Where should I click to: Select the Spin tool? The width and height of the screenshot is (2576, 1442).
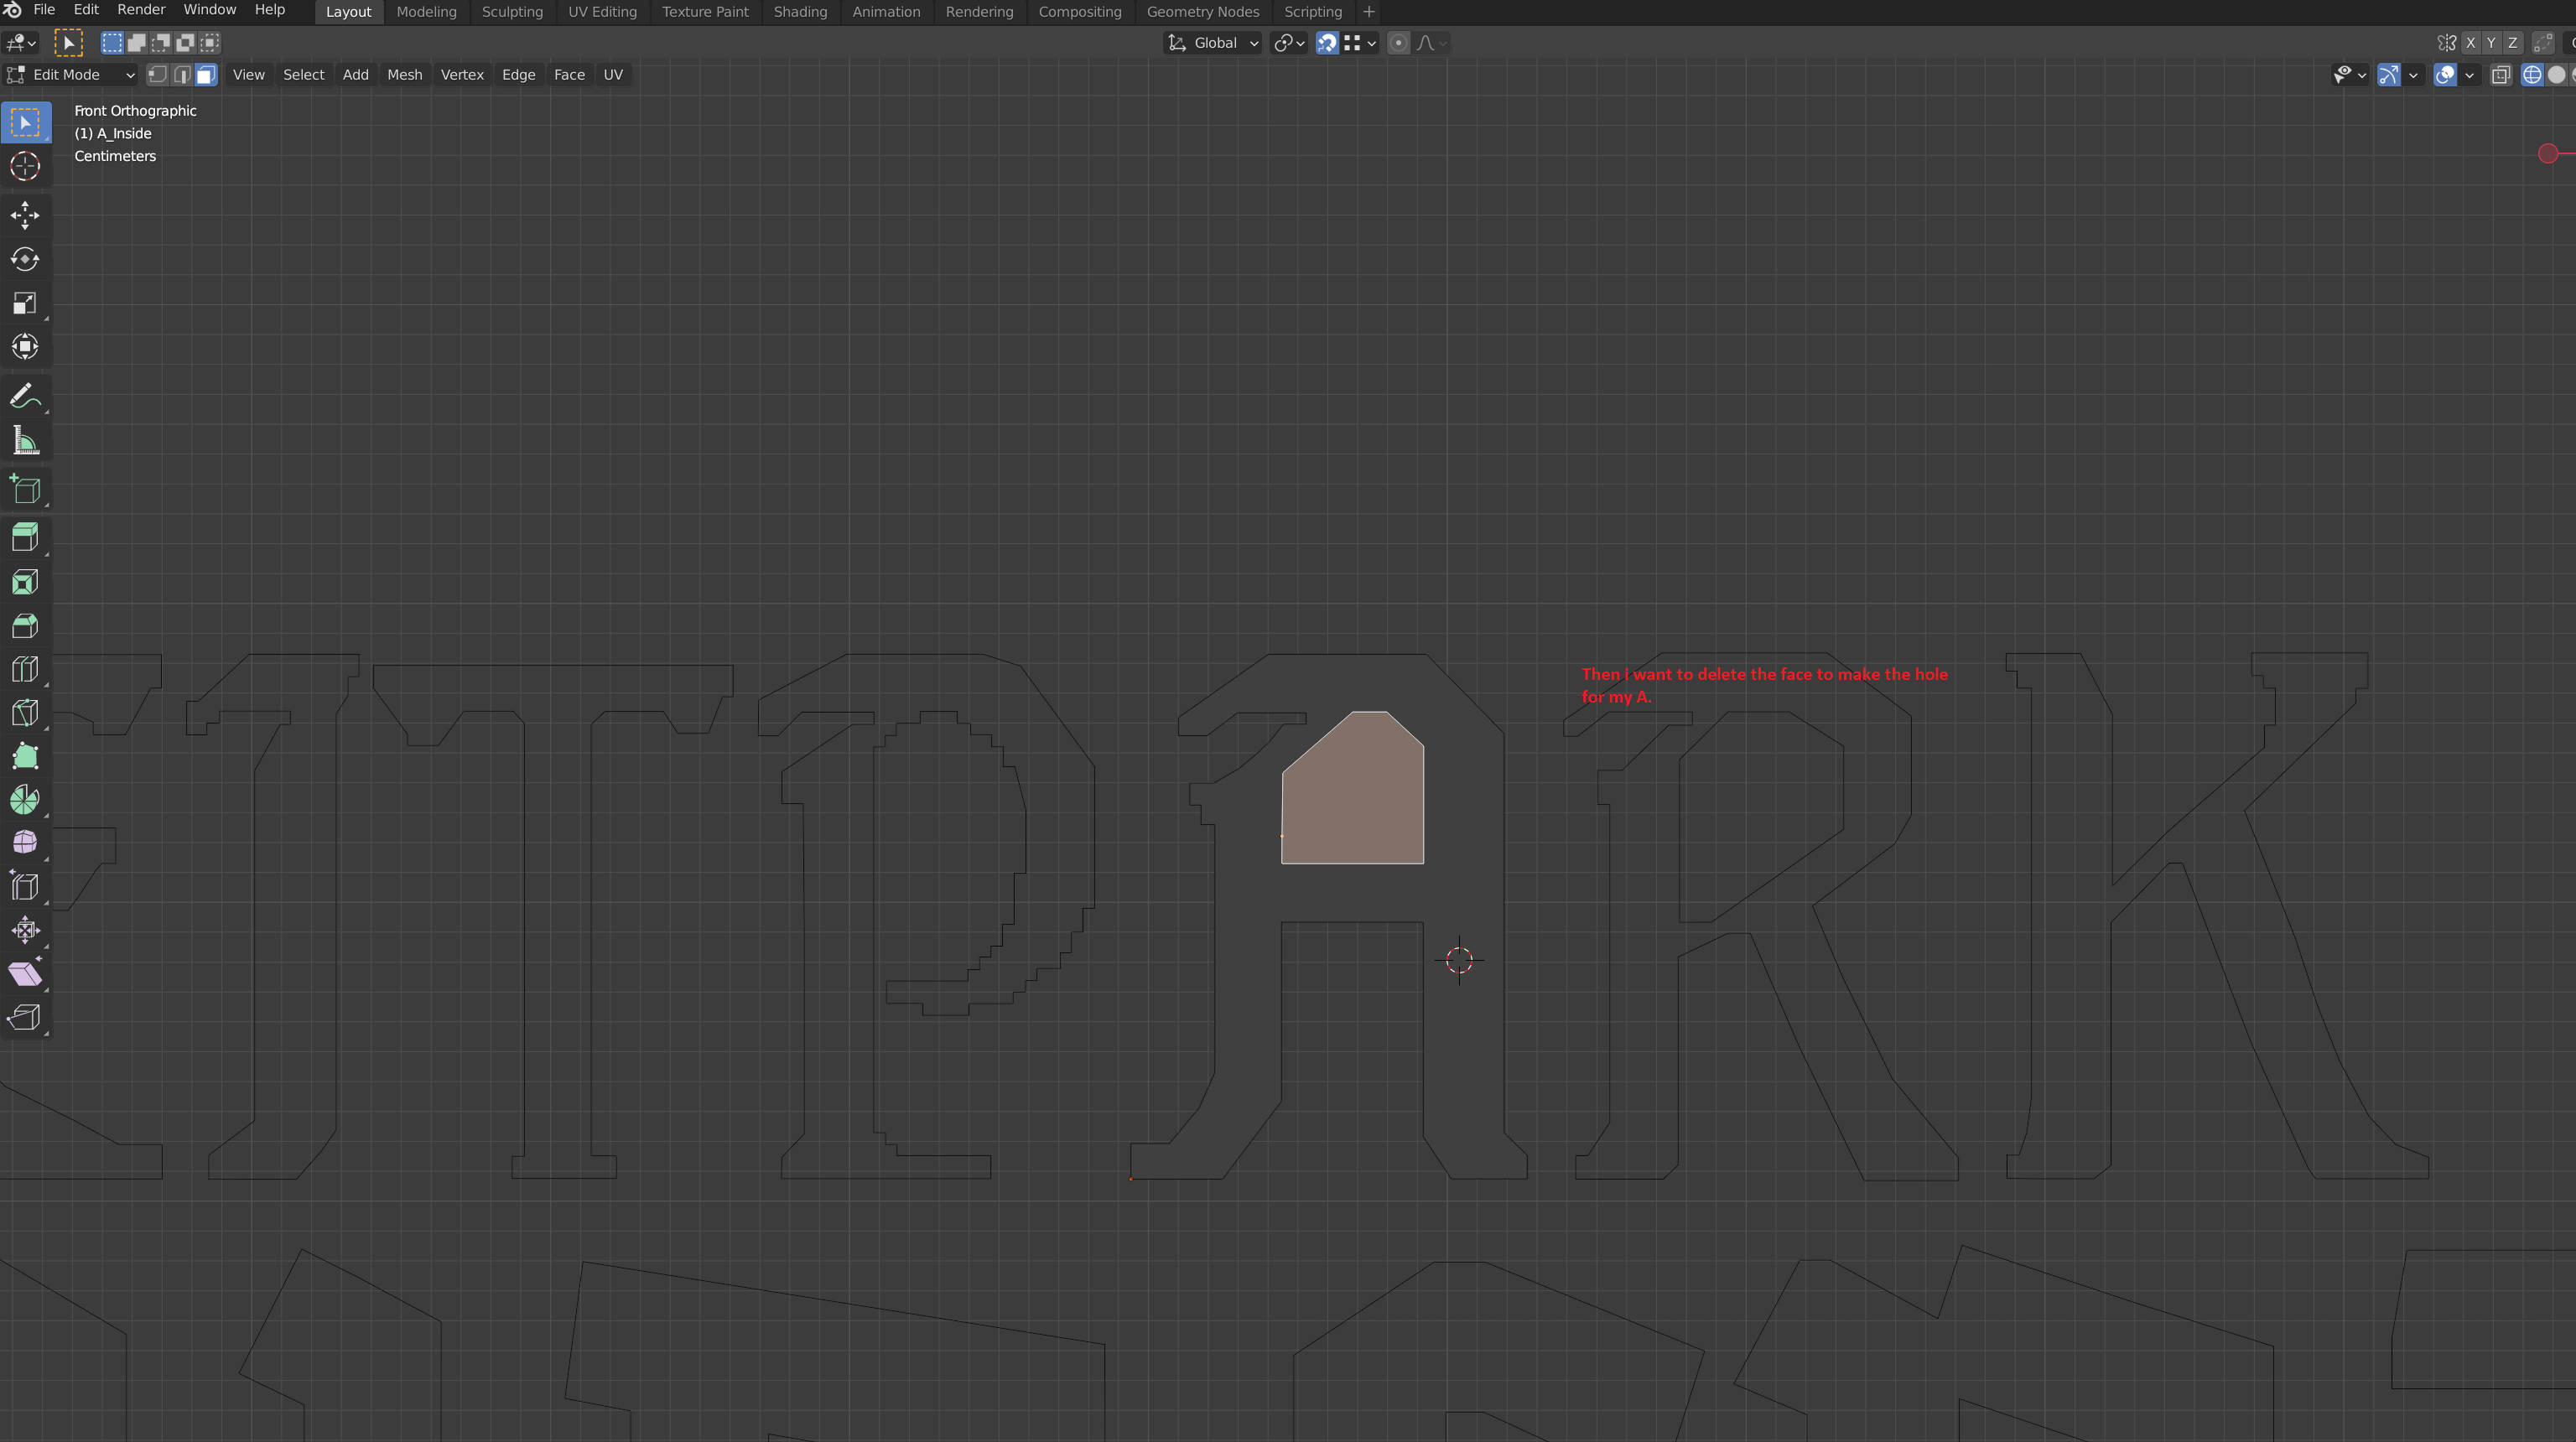[x=25, y=800]
